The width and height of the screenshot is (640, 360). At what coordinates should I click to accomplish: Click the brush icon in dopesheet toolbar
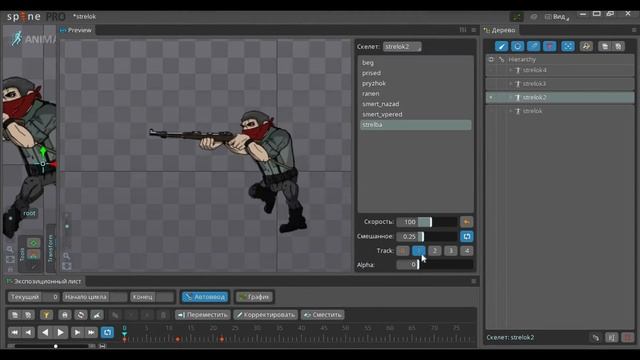[97, 315]
